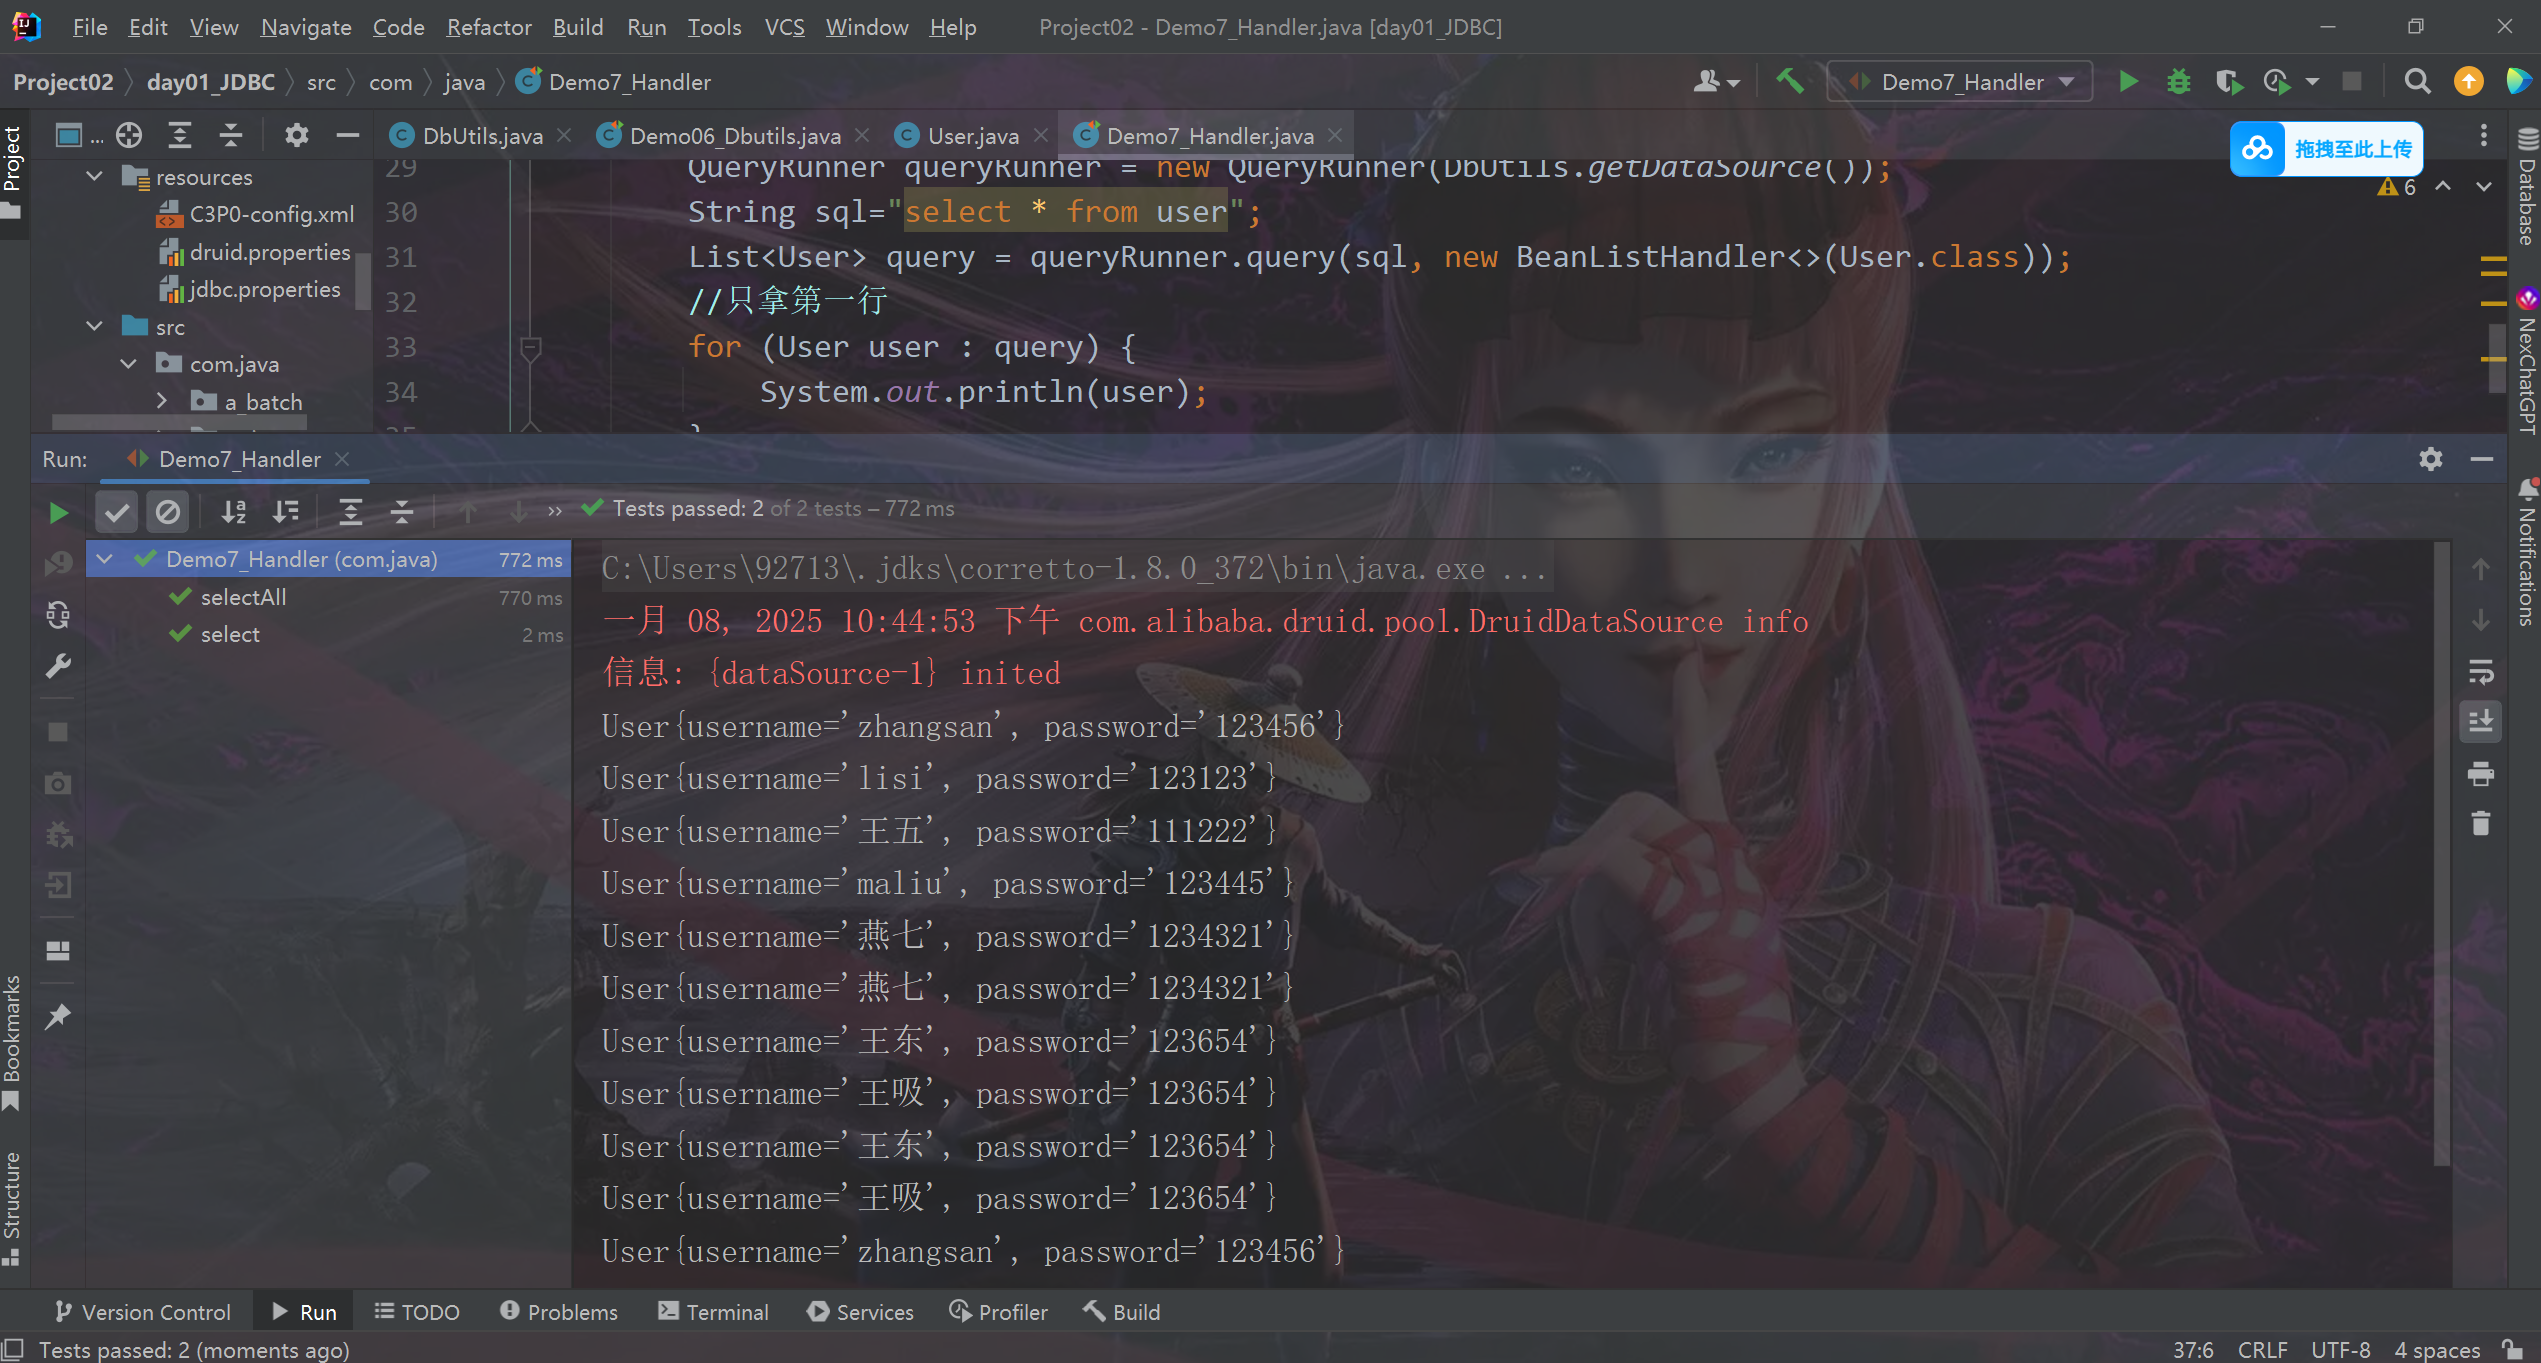Run with Coverage icon in the top toolbar
The image size is (2541, 1363).
(2228, 82)
